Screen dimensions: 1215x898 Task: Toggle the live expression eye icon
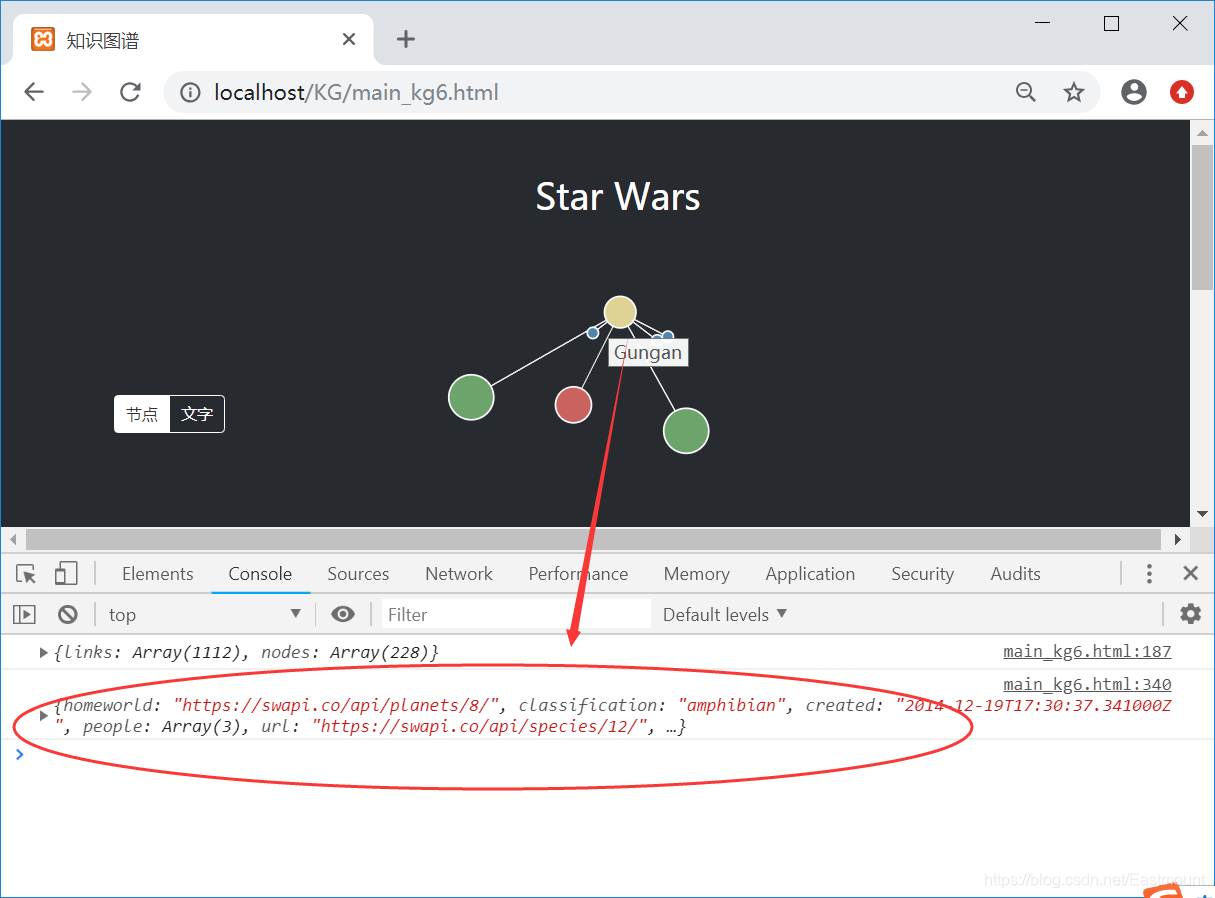[343, 614]
